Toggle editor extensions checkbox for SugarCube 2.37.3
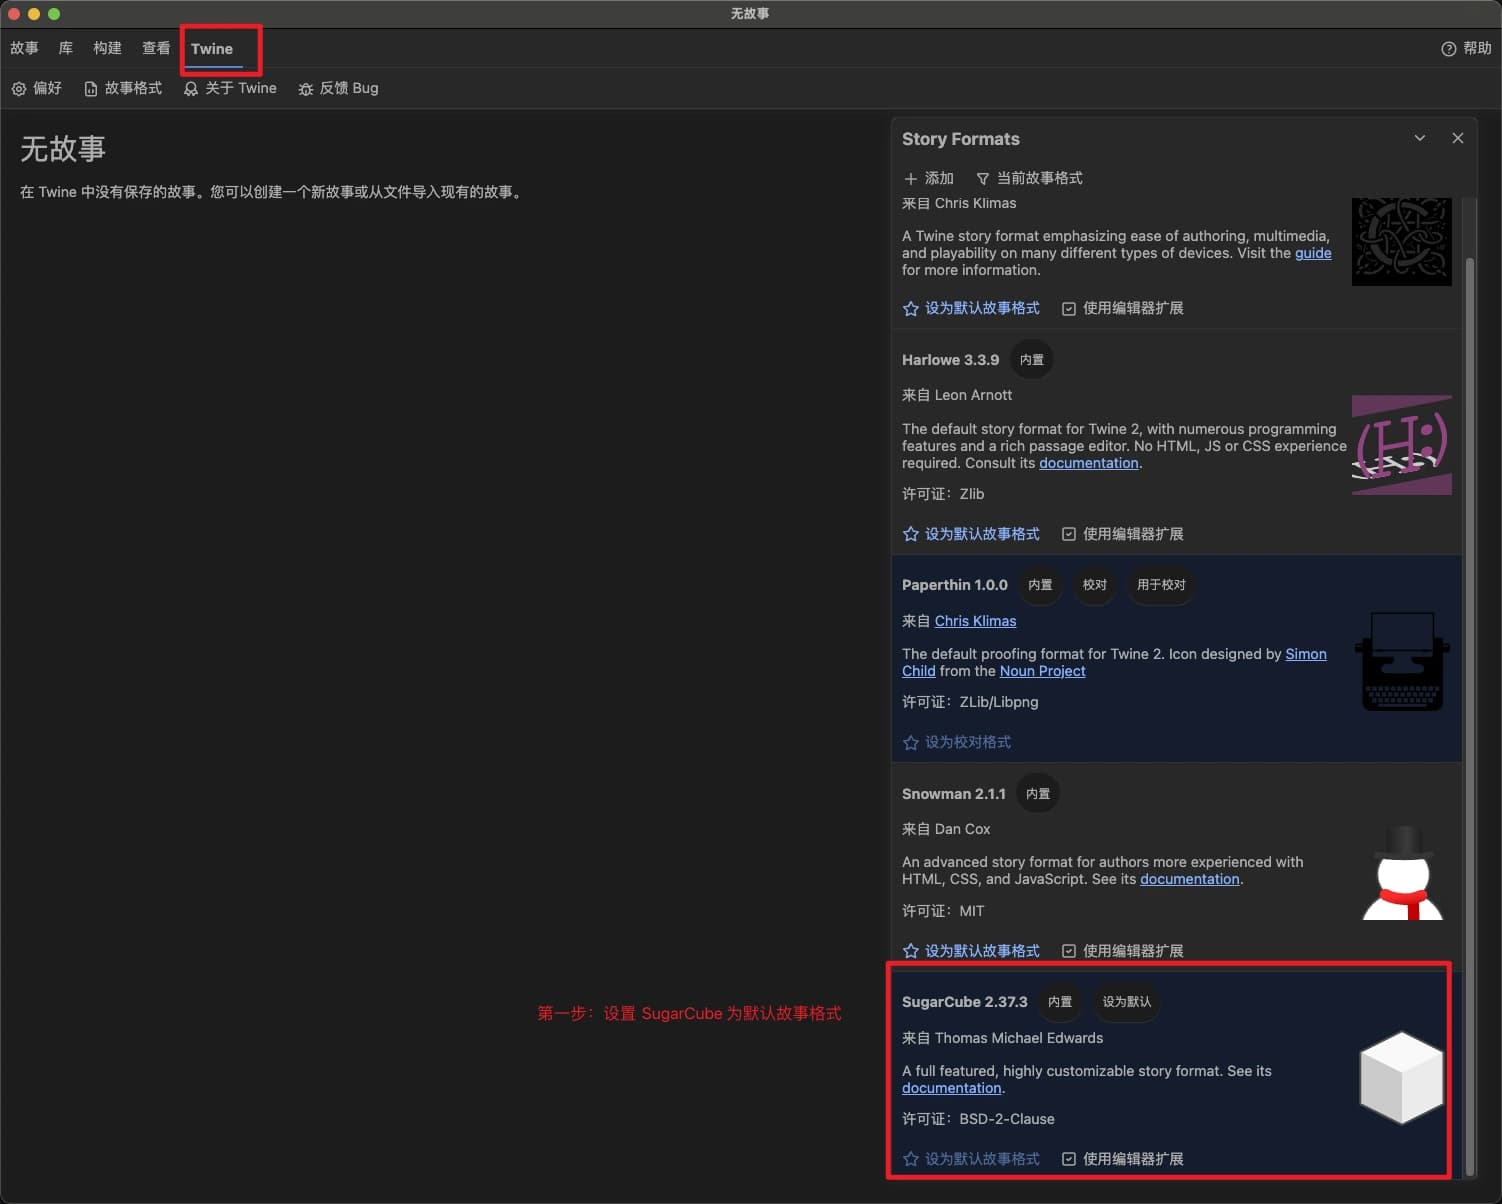This screenshot has height=1204, width=1502. (1069, 1159)
